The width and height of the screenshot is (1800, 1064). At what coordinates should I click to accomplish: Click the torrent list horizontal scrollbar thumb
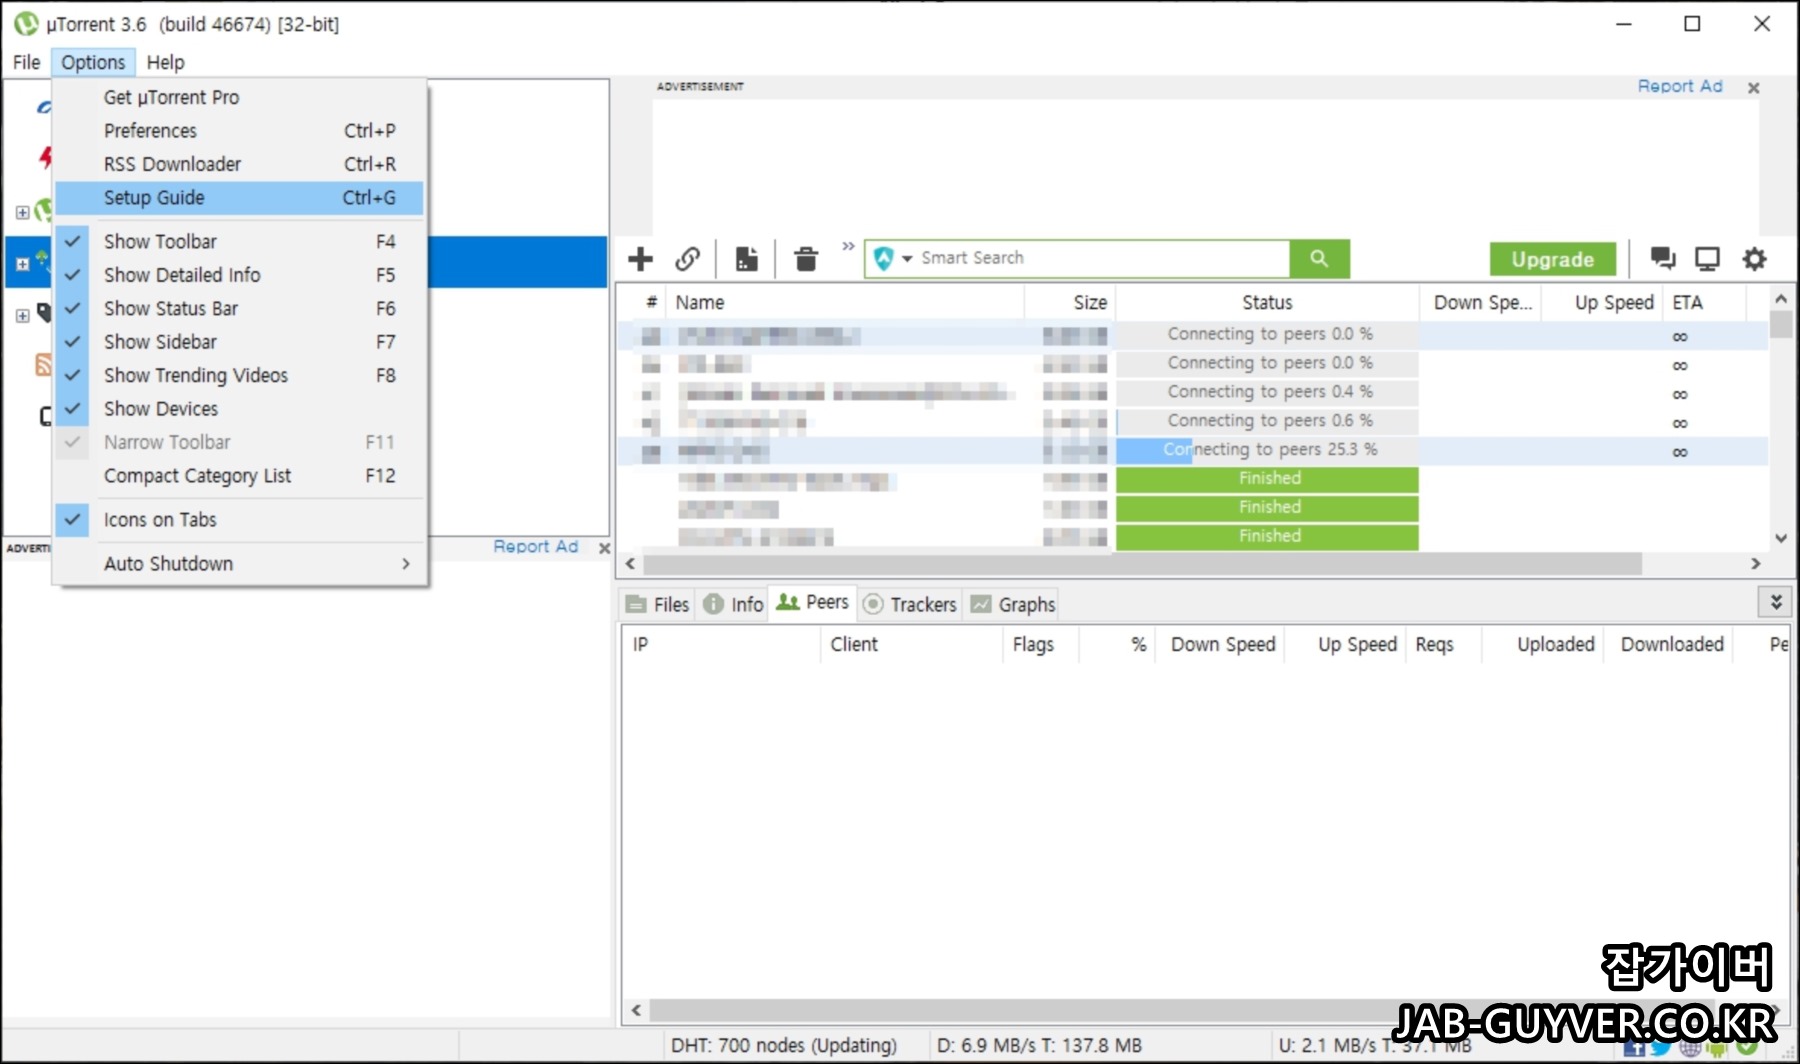pyautogui.click(x=1140, y=564)
